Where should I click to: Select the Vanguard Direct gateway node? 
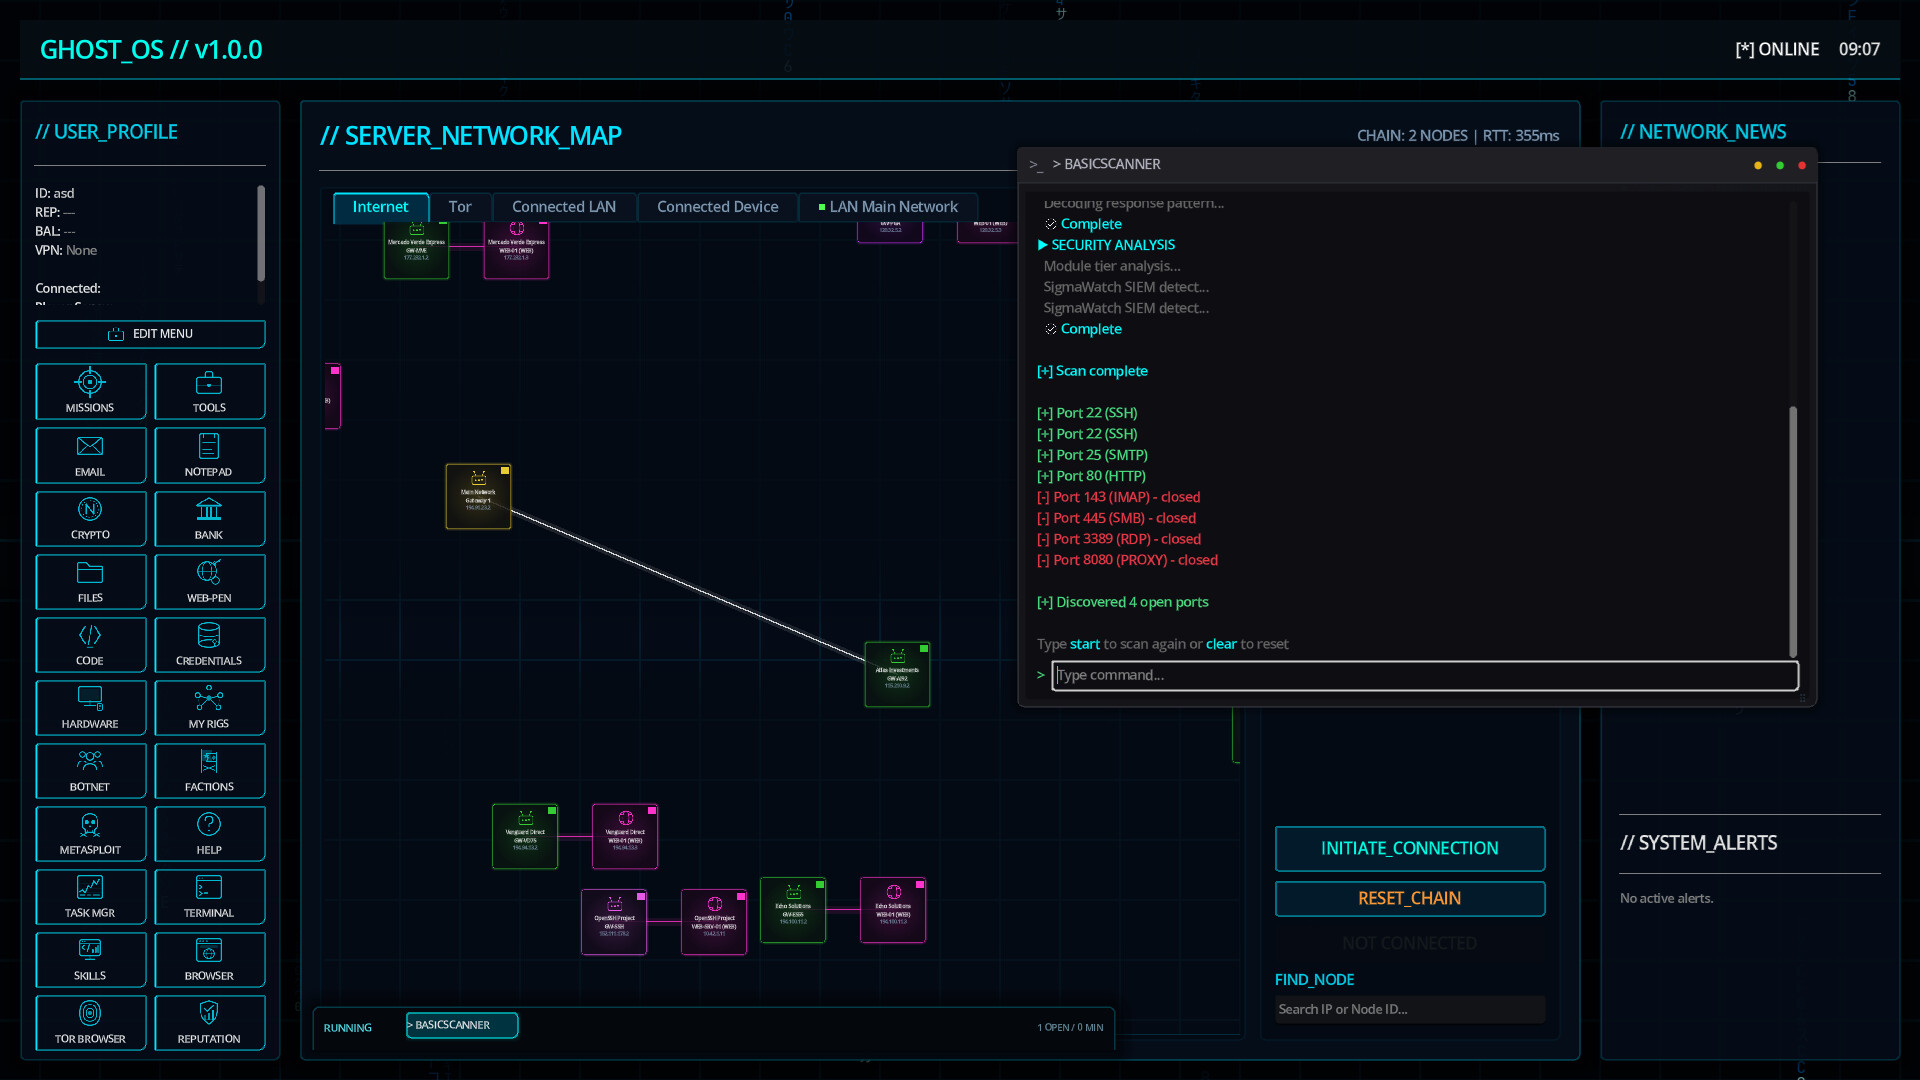(525, 836)
